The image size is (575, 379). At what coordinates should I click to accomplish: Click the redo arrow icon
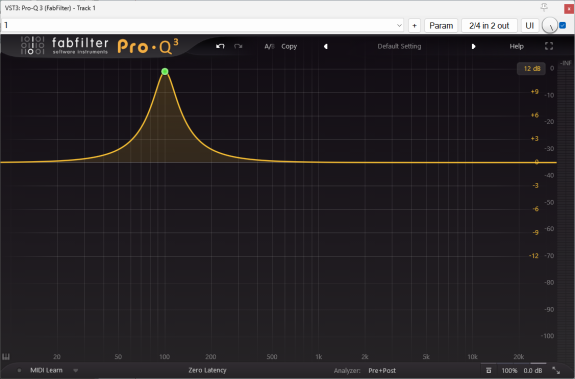point(238,46)
